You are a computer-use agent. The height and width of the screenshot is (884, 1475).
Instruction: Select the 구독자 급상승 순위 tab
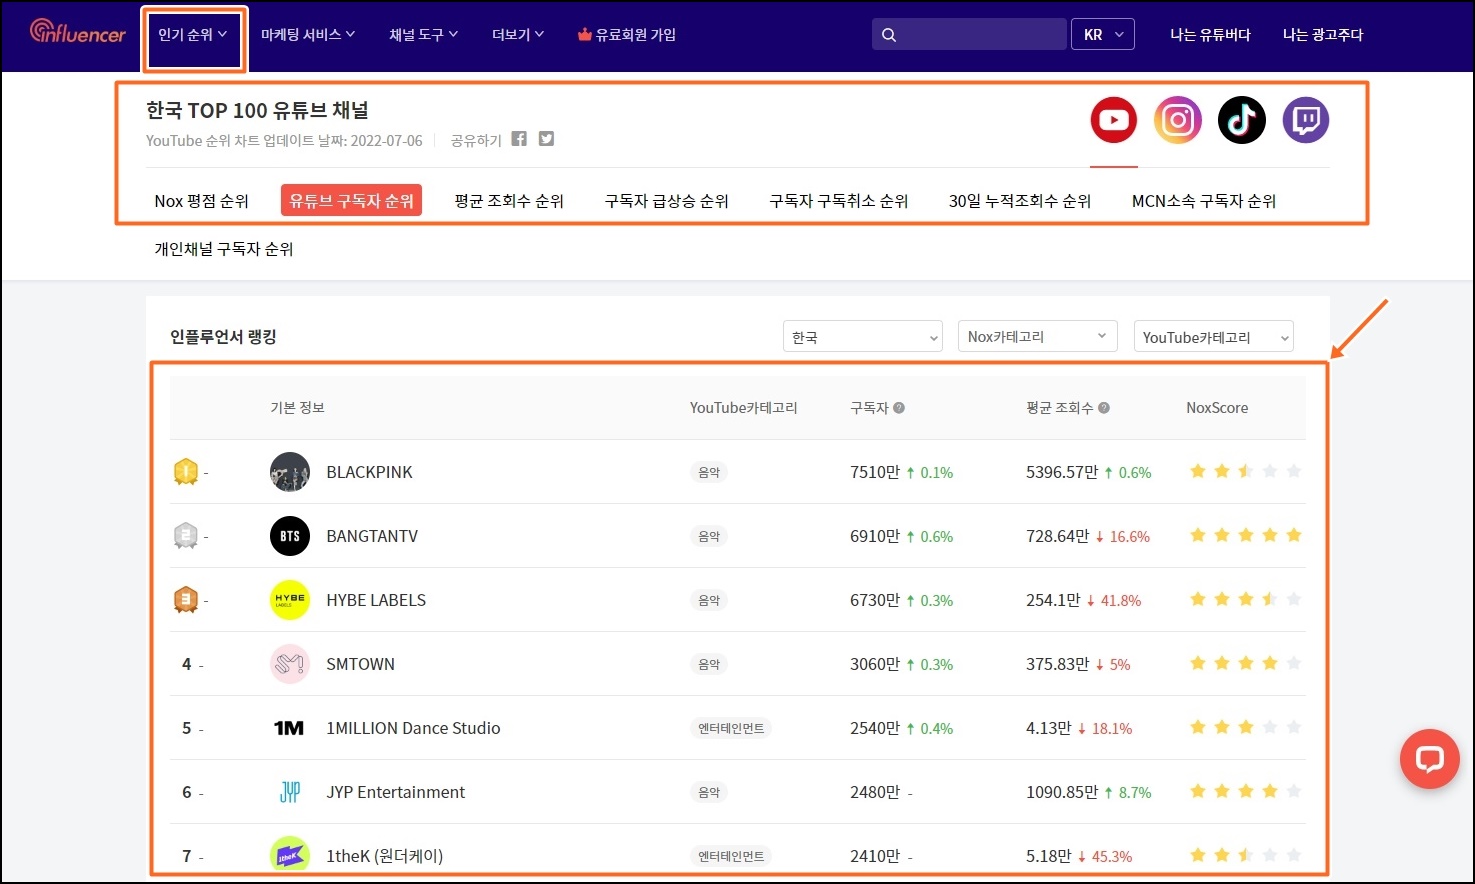(666, 201)
